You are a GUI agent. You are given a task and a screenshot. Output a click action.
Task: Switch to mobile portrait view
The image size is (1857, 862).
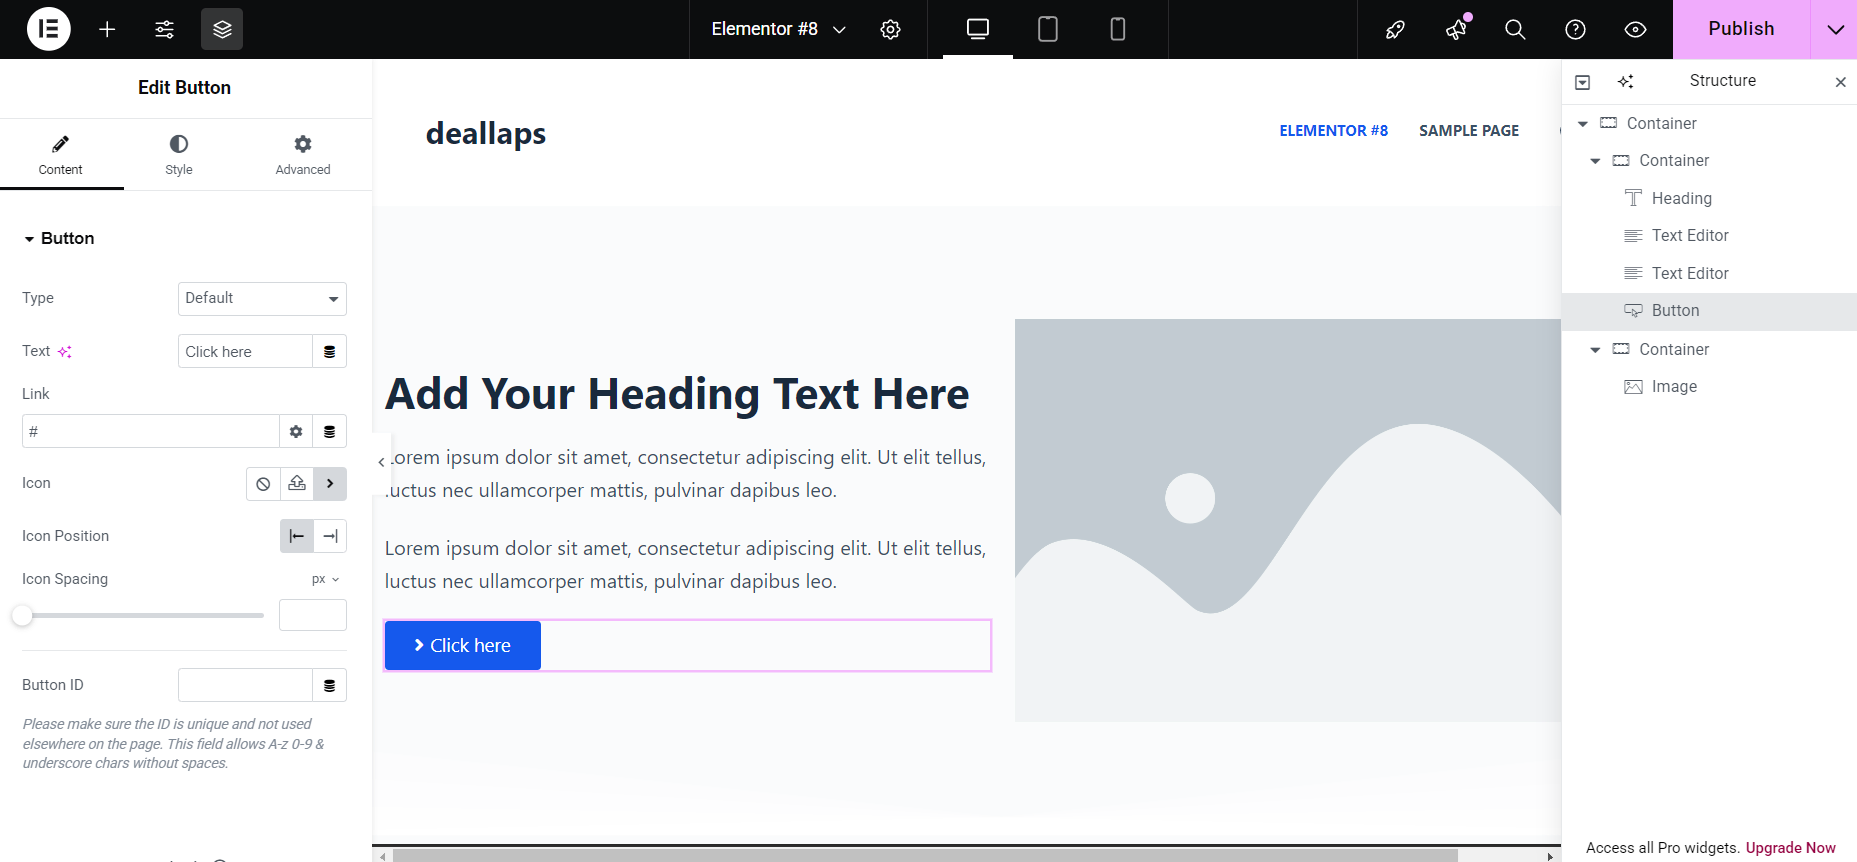(x=1117, y=29)
